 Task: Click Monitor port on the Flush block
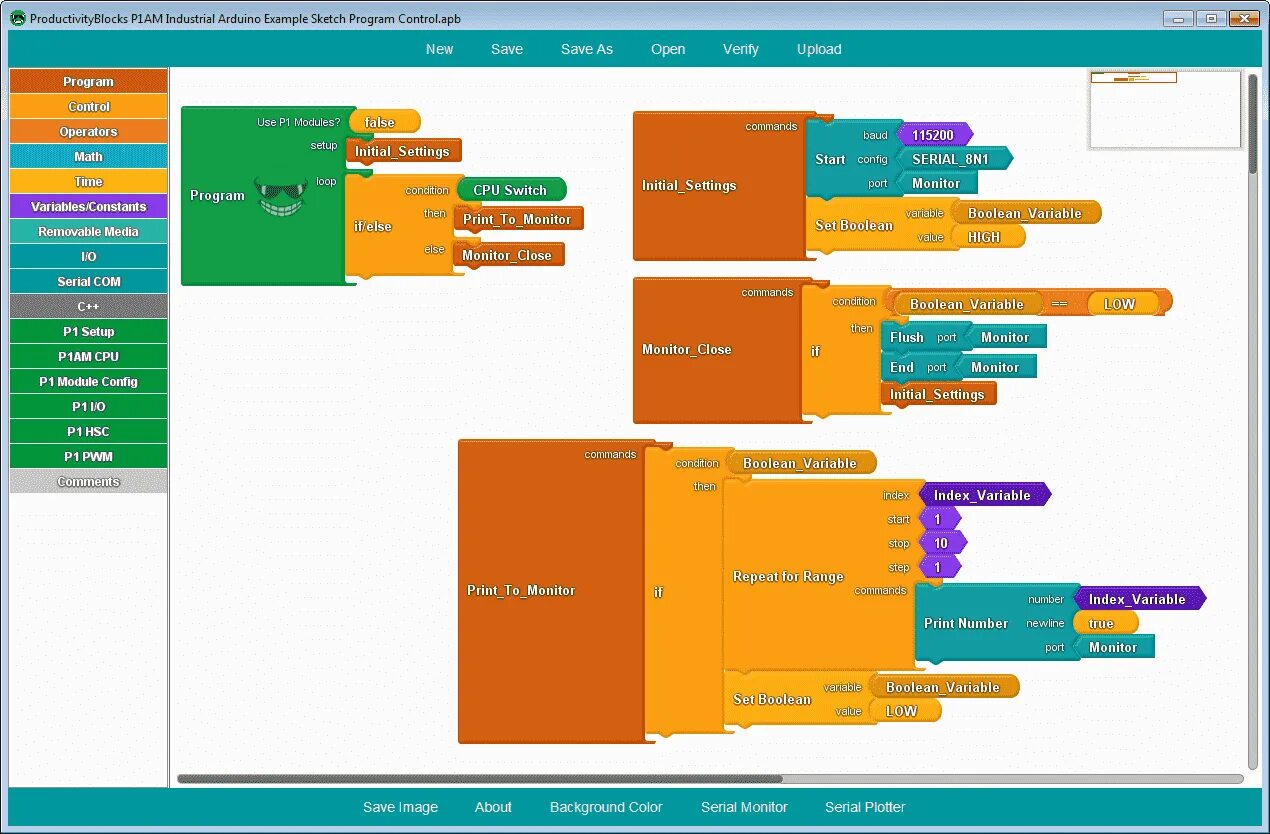pos(1005,337)
